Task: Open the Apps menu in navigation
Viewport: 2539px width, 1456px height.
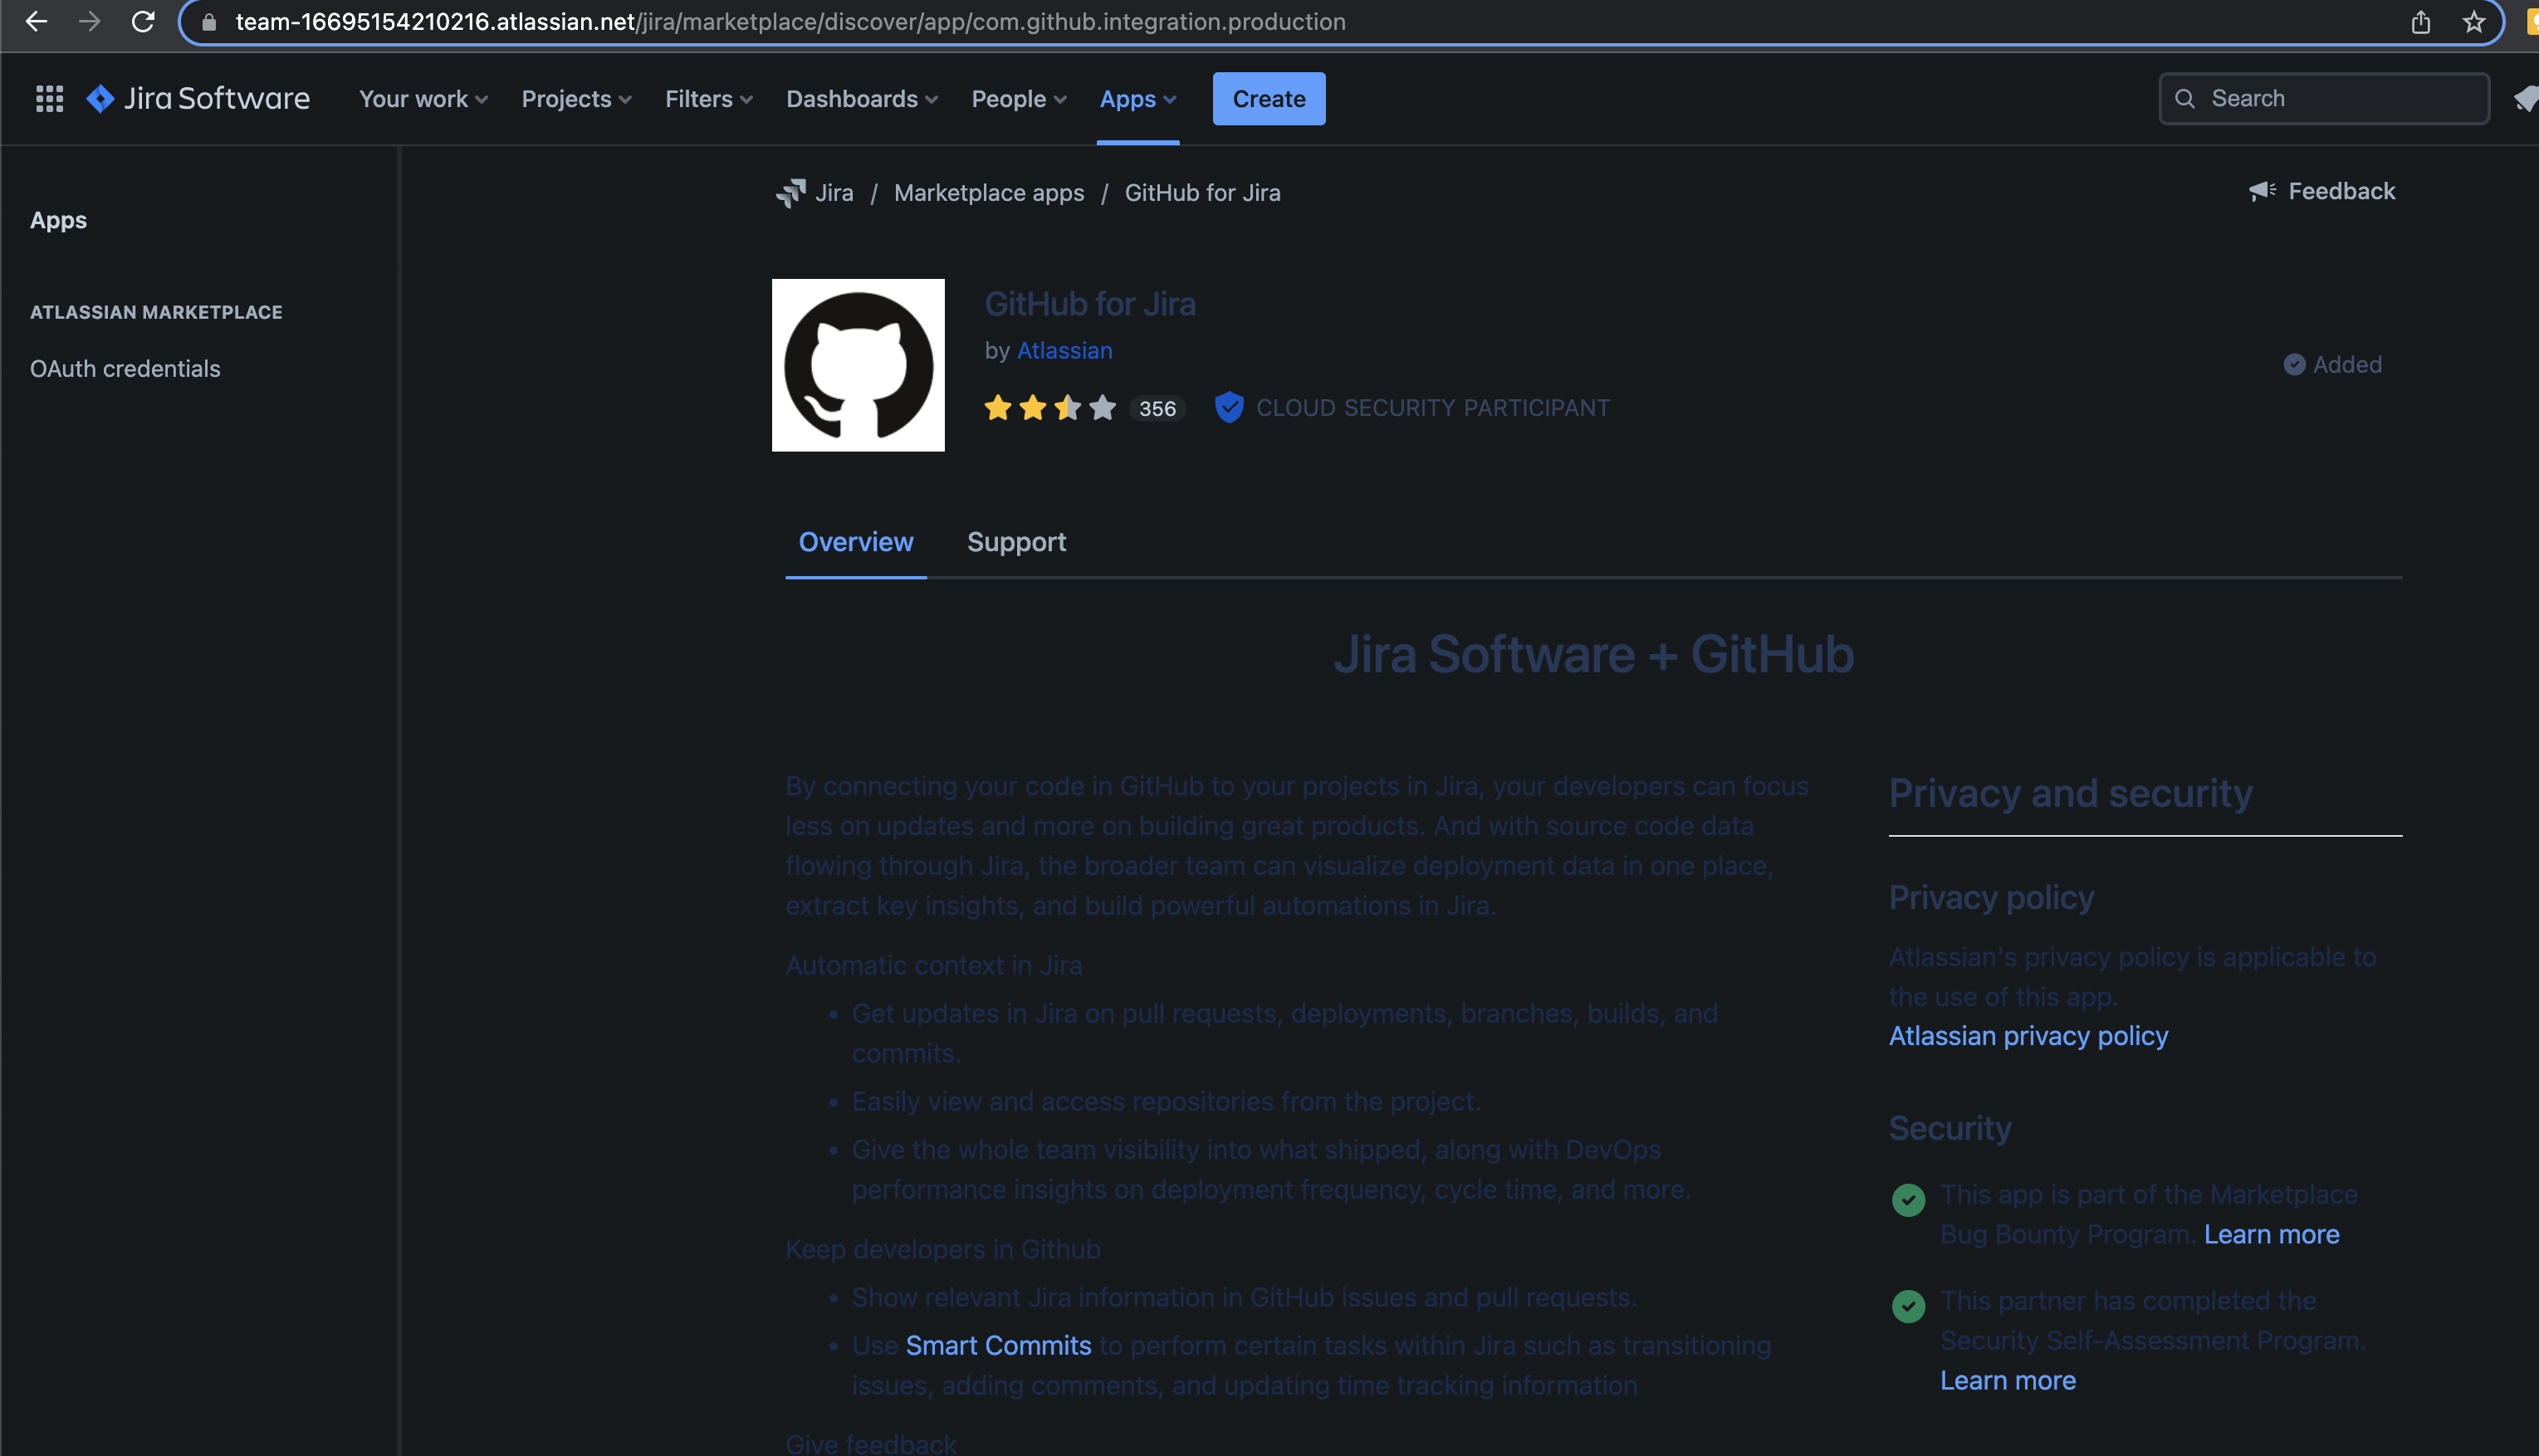Action: 1137,98
